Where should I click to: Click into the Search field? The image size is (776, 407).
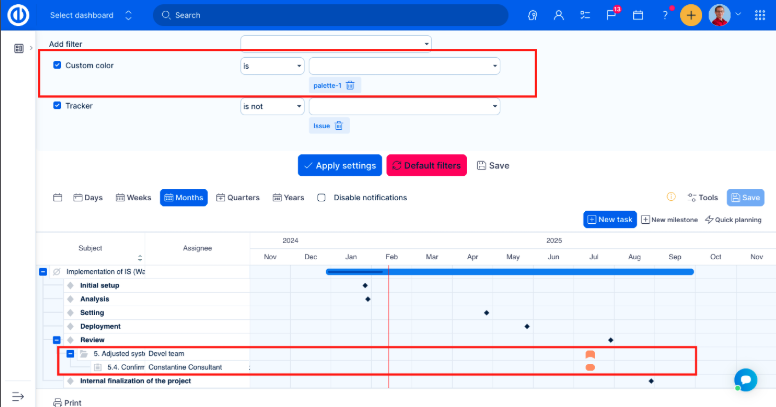pyautogui.click(x=330, y=16)
